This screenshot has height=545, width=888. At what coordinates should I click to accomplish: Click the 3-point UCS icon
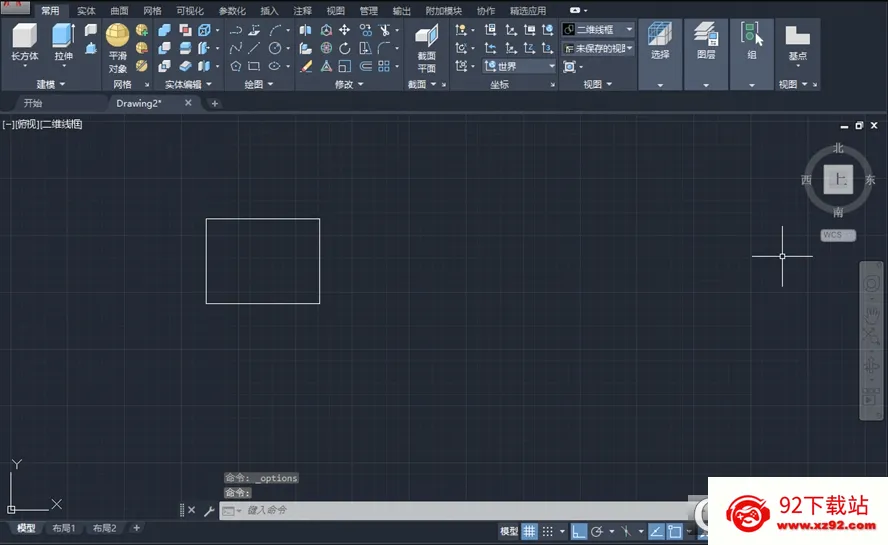(547, 48)
